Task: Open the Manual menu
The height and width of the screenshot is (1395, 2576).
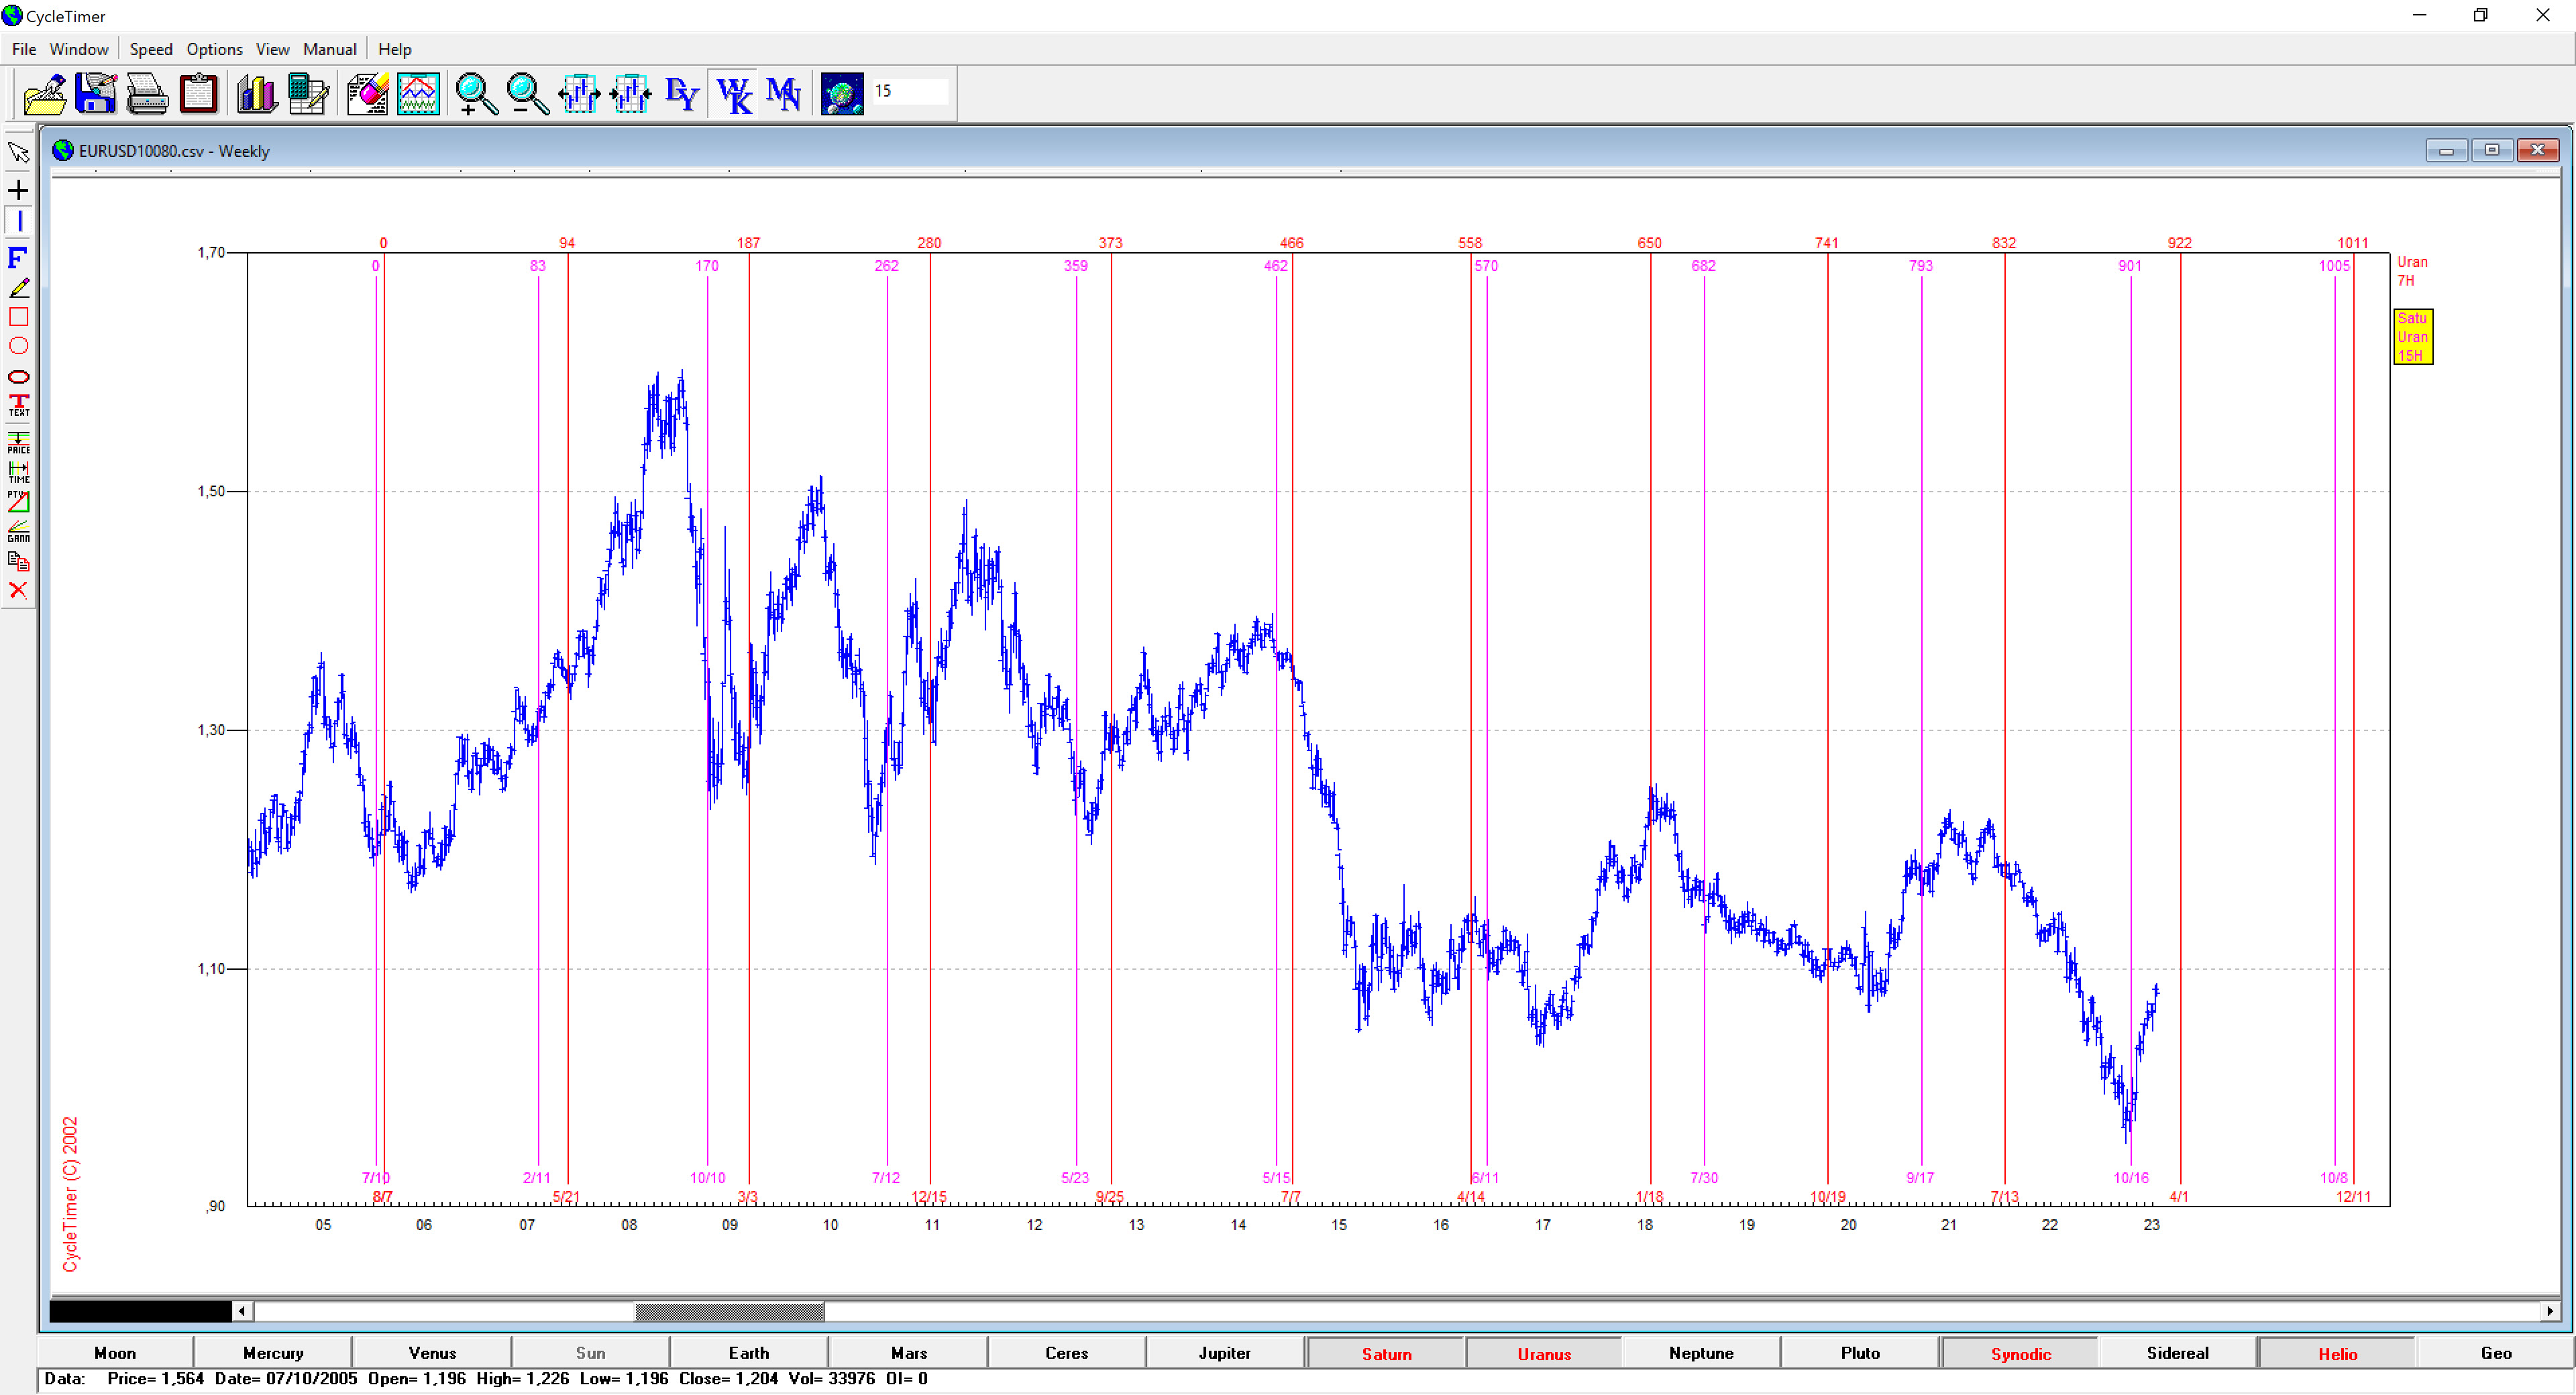Action: 329,49
